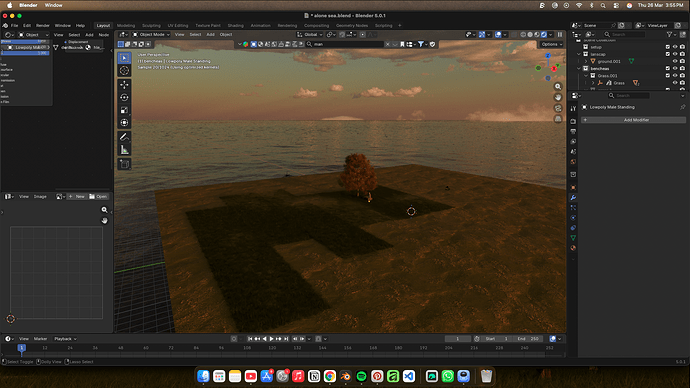
Task: Click the timeline frame 1 playhead marker
Action: [21, 348]
